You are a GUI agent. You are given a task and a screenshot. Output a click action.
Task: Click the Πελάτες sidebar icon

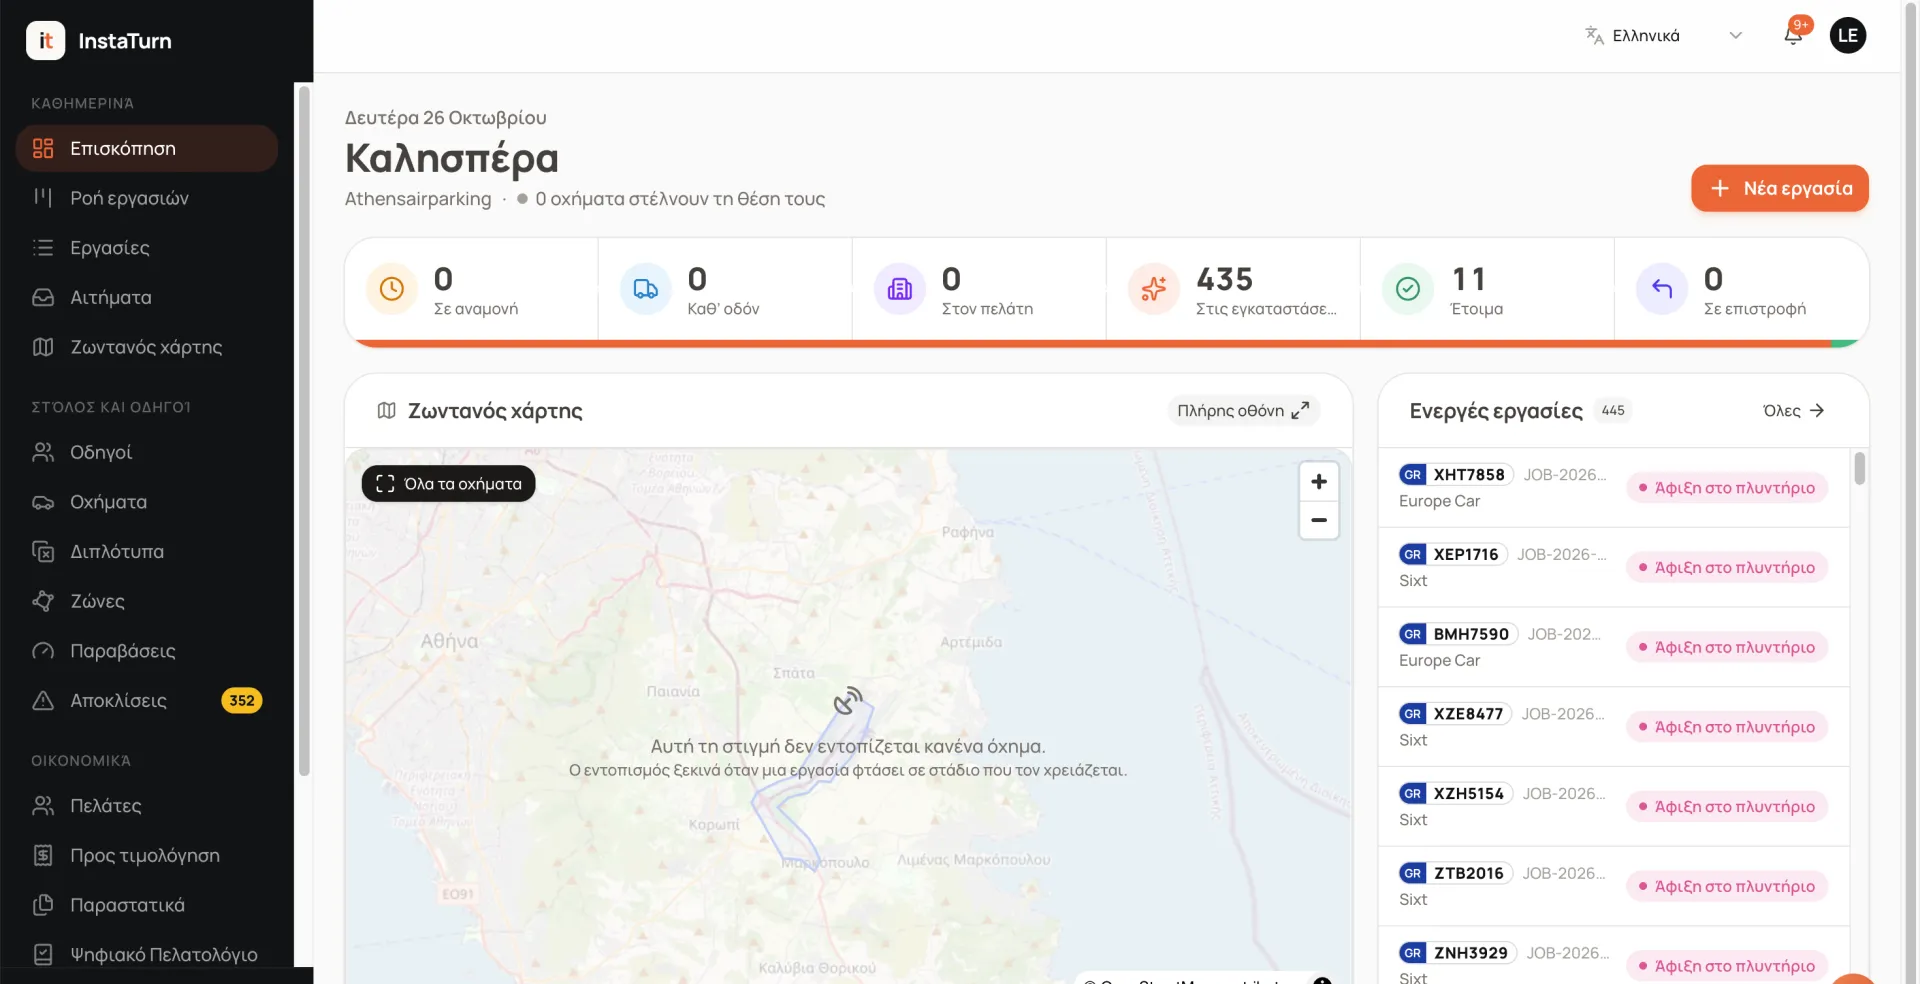tap(43, 805)
